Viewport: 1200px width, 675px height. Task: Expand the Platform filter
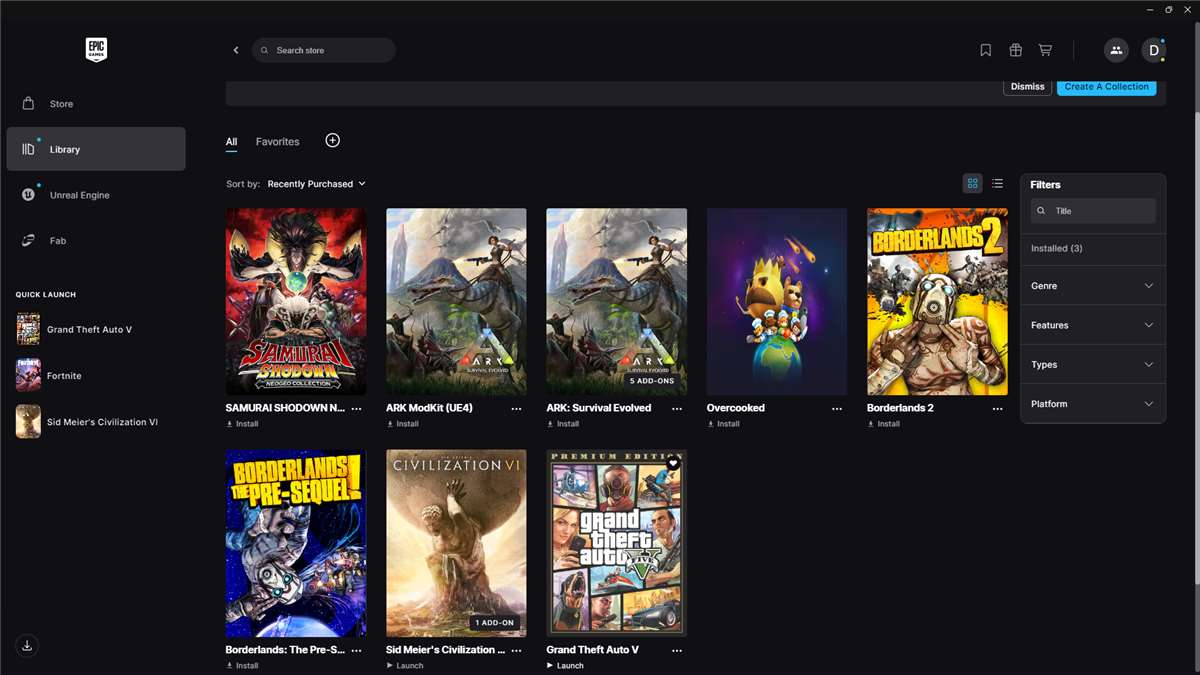(x=1093, y=404)
